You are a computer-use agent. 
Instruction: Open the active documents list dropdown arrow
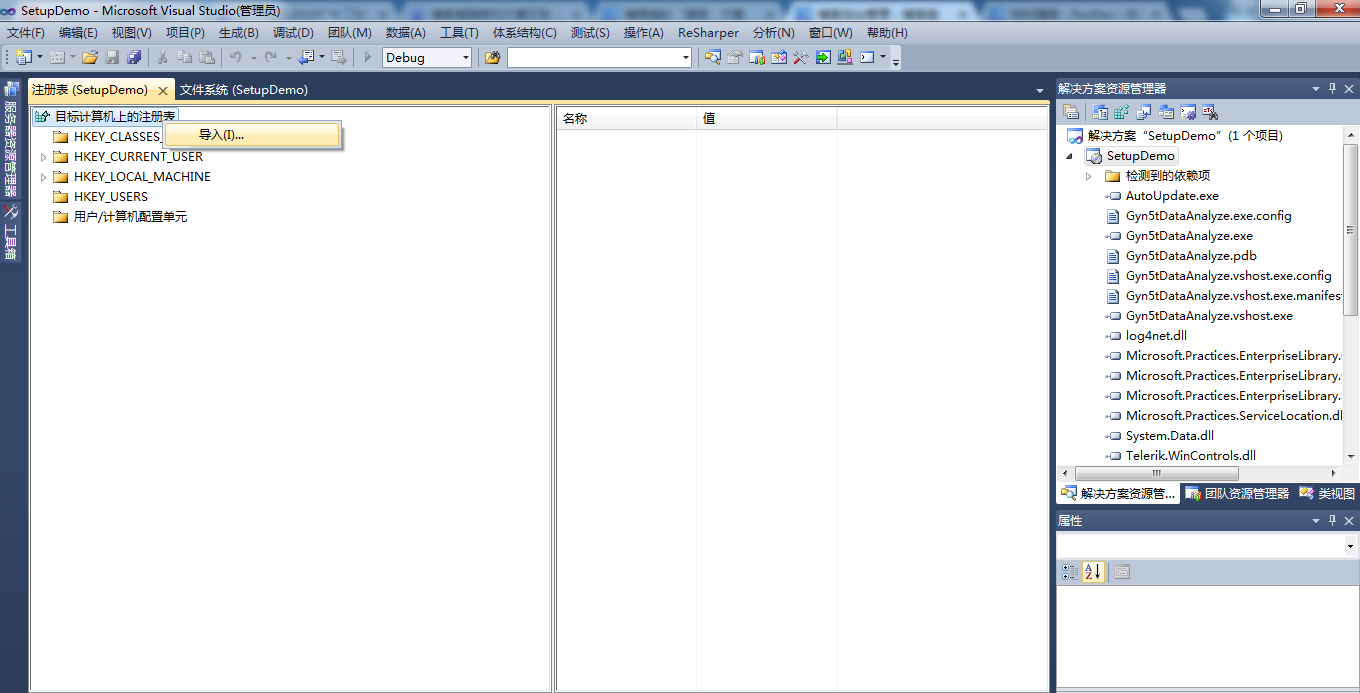[1040, 90]
